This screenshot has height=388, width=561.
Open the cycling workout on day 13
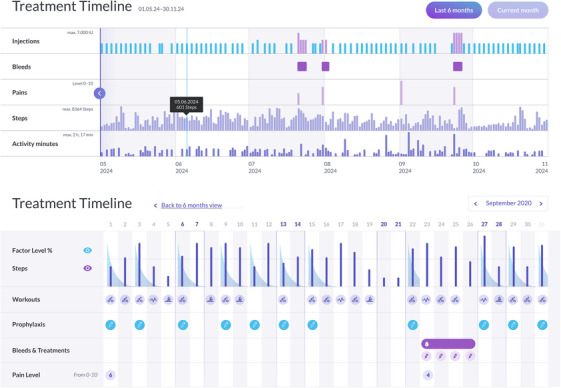pos(283,300)
